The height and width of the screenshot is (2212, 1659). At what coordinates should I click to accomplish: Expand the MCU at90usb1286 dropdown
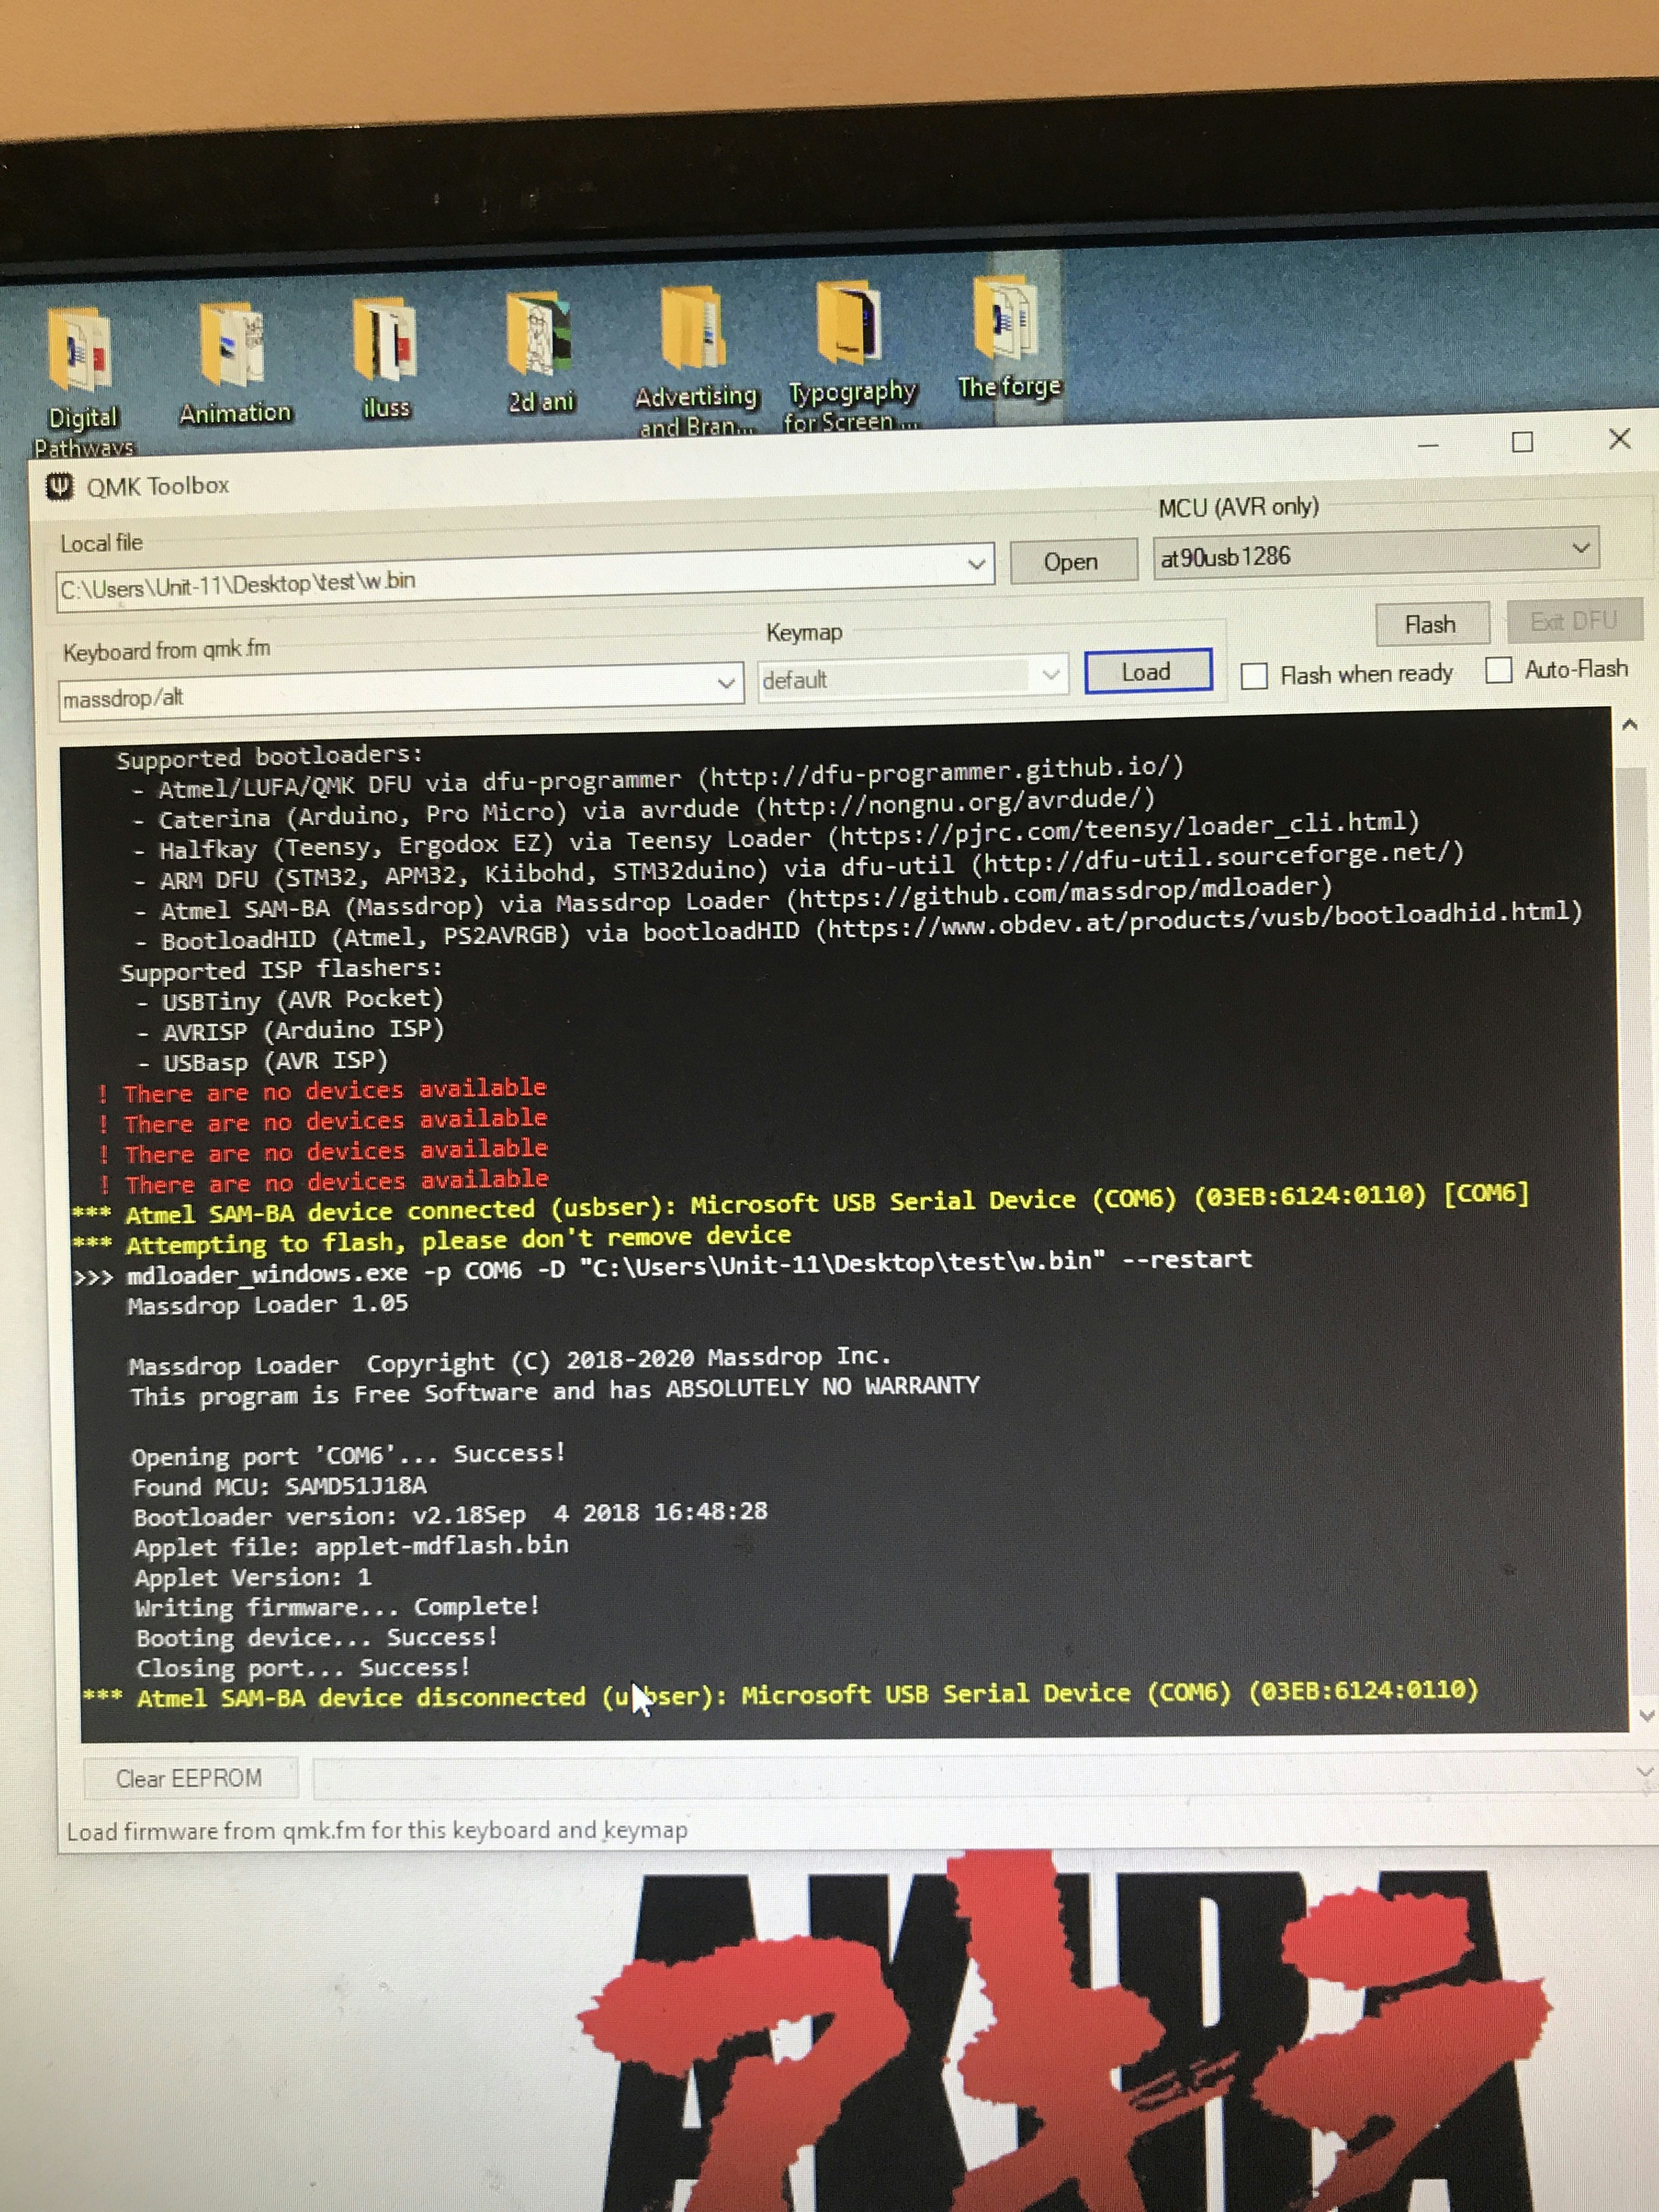[1580, 548]
